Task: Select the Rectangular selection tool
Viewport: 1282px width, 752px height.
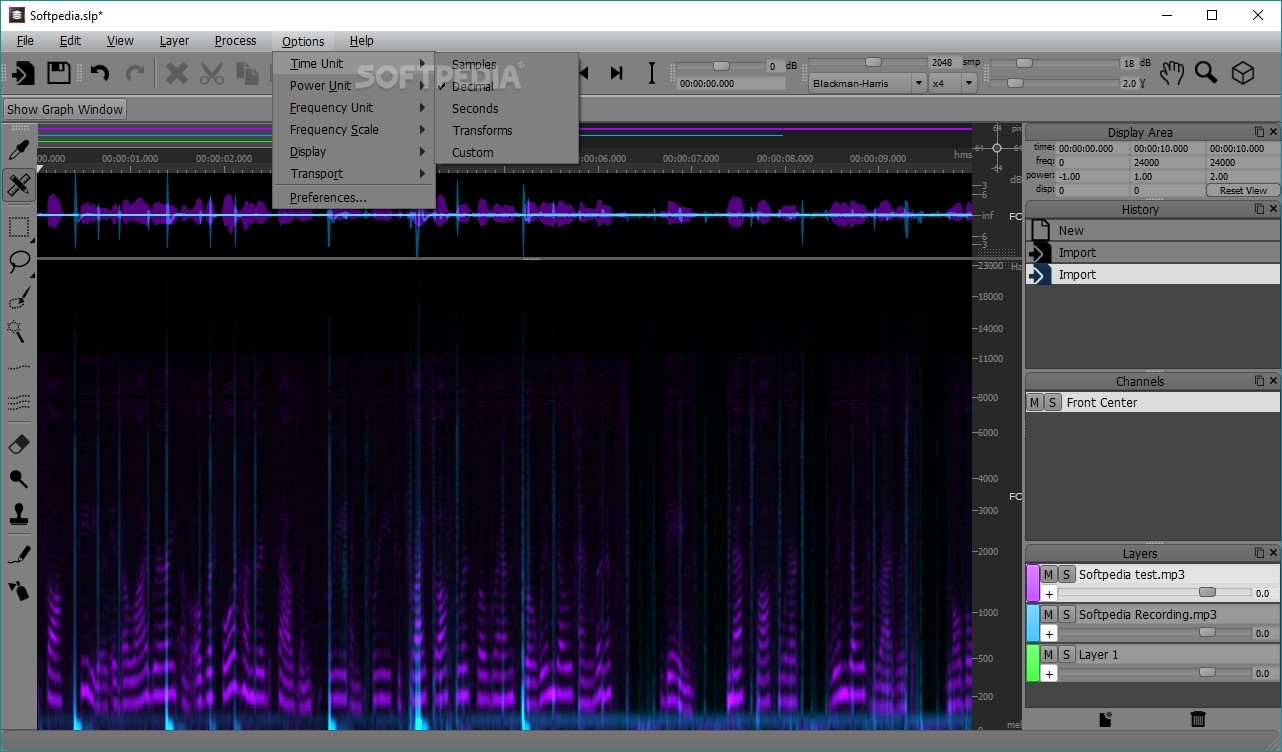Action: [x=19, y=228]
